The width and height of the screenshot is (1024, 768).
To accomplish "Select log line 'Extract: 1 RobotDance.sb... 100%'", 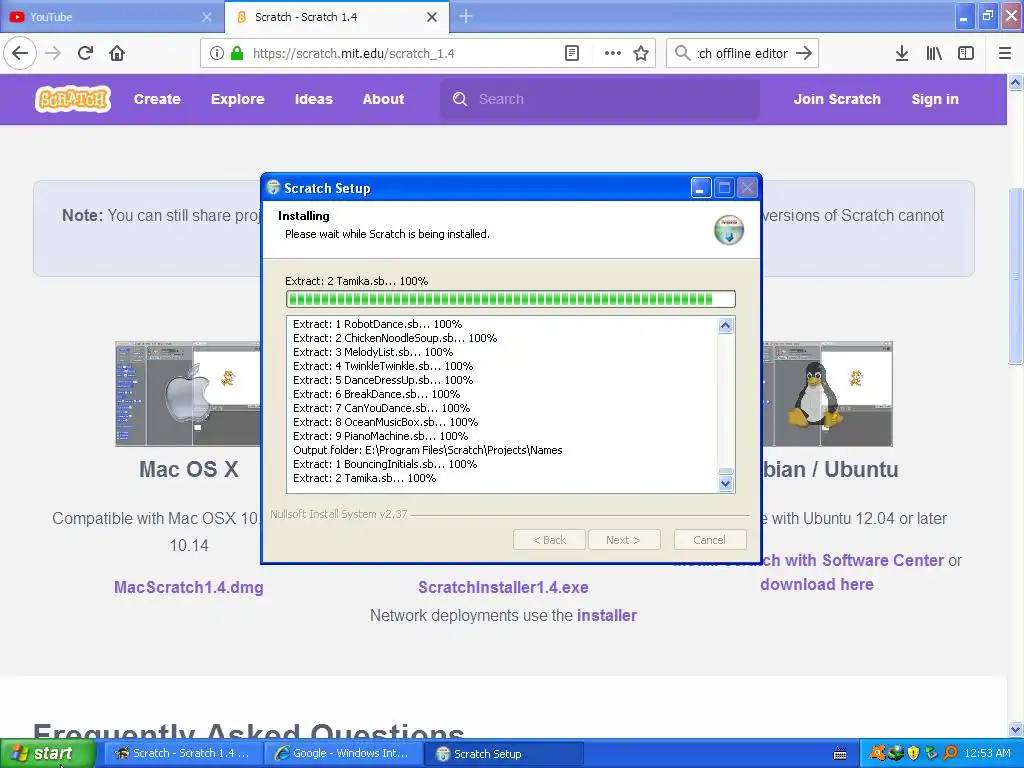I will click(377, 324).
